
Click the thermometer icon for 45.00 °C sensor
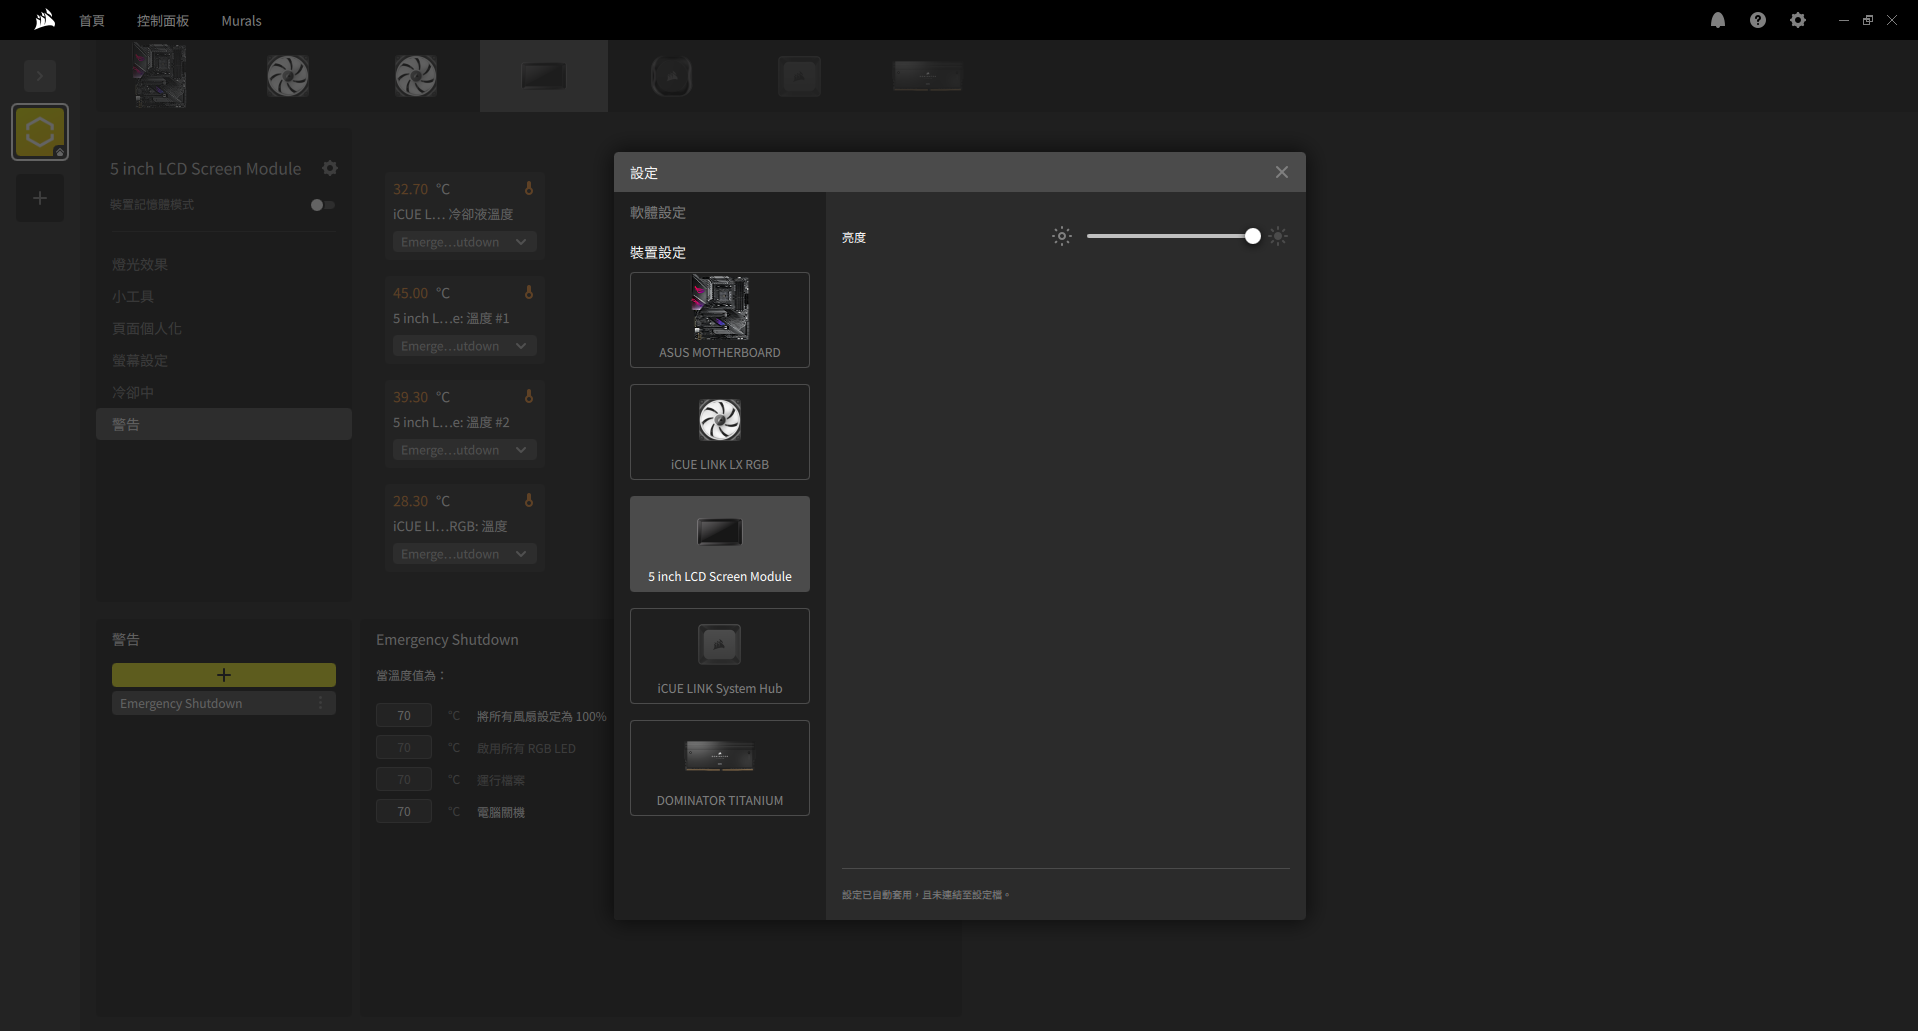pyautogui.click(x=529, y=292)
